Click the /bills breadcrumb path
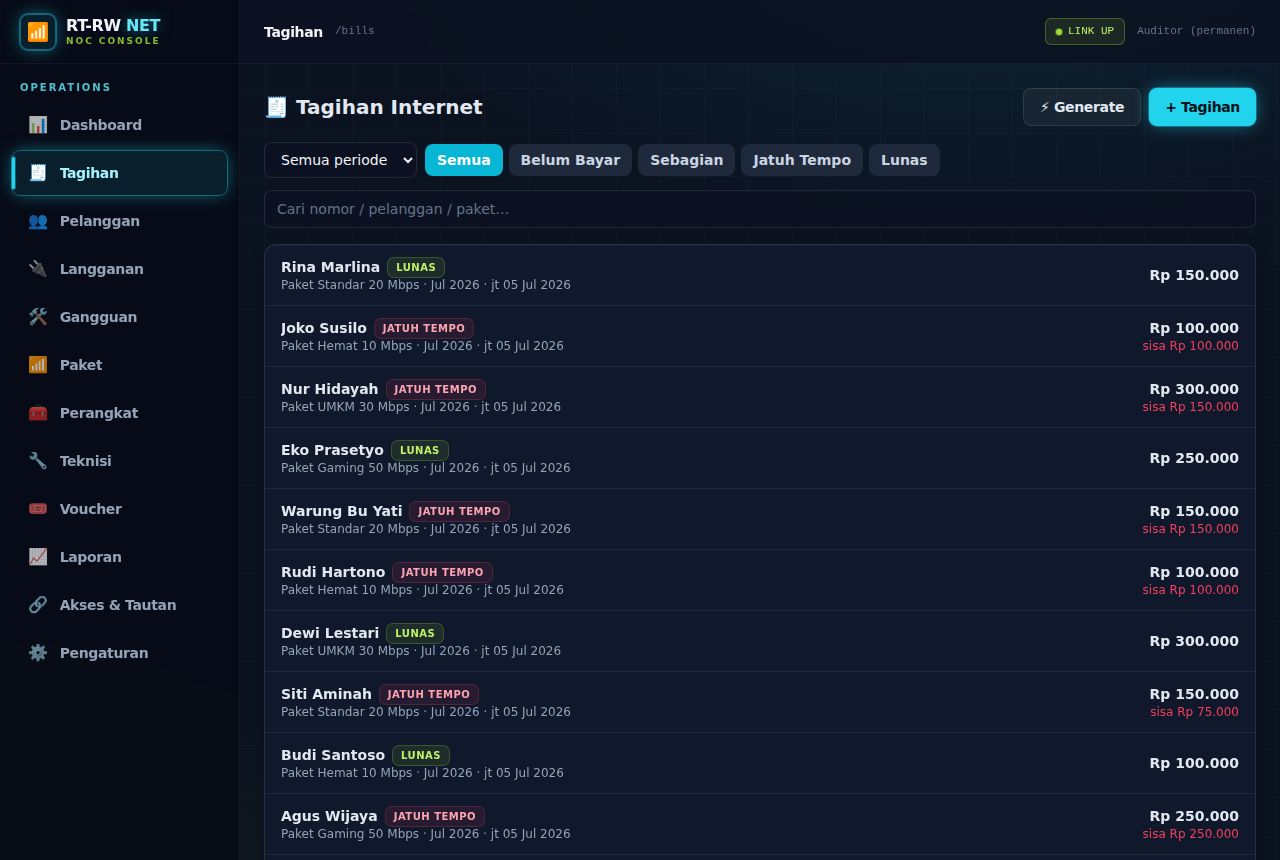 pos(355,31)
